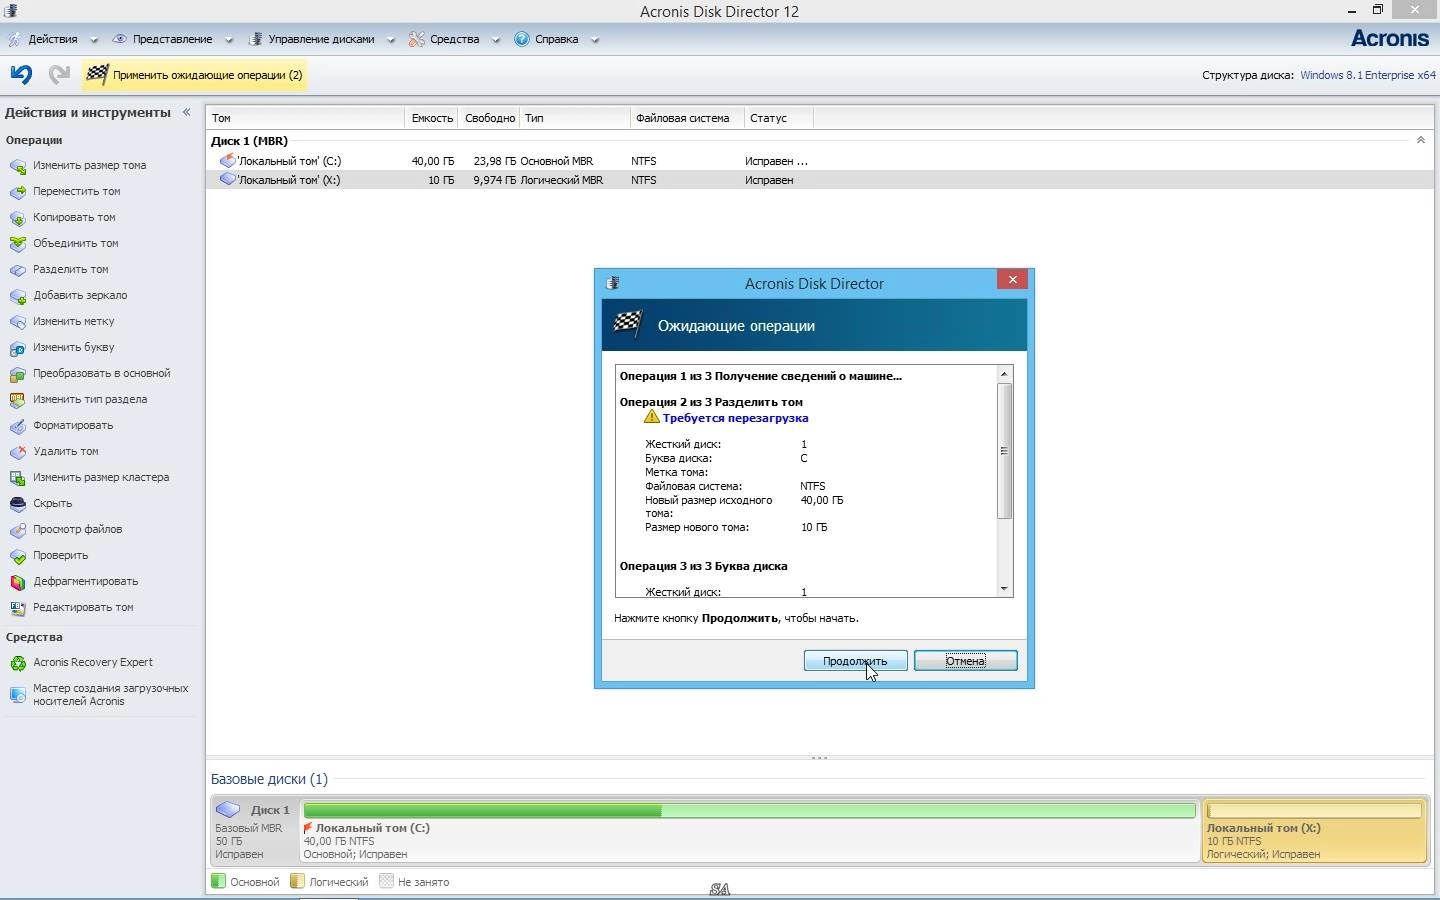
Task: Open the 'Действия' menu
Action: [x=53, y=40]
